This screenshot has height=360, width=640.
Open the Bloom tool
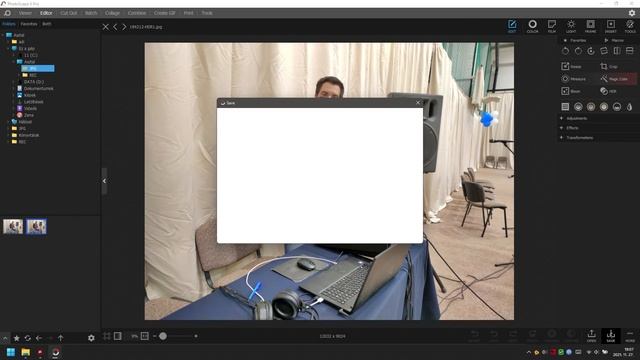coord(571,91)
